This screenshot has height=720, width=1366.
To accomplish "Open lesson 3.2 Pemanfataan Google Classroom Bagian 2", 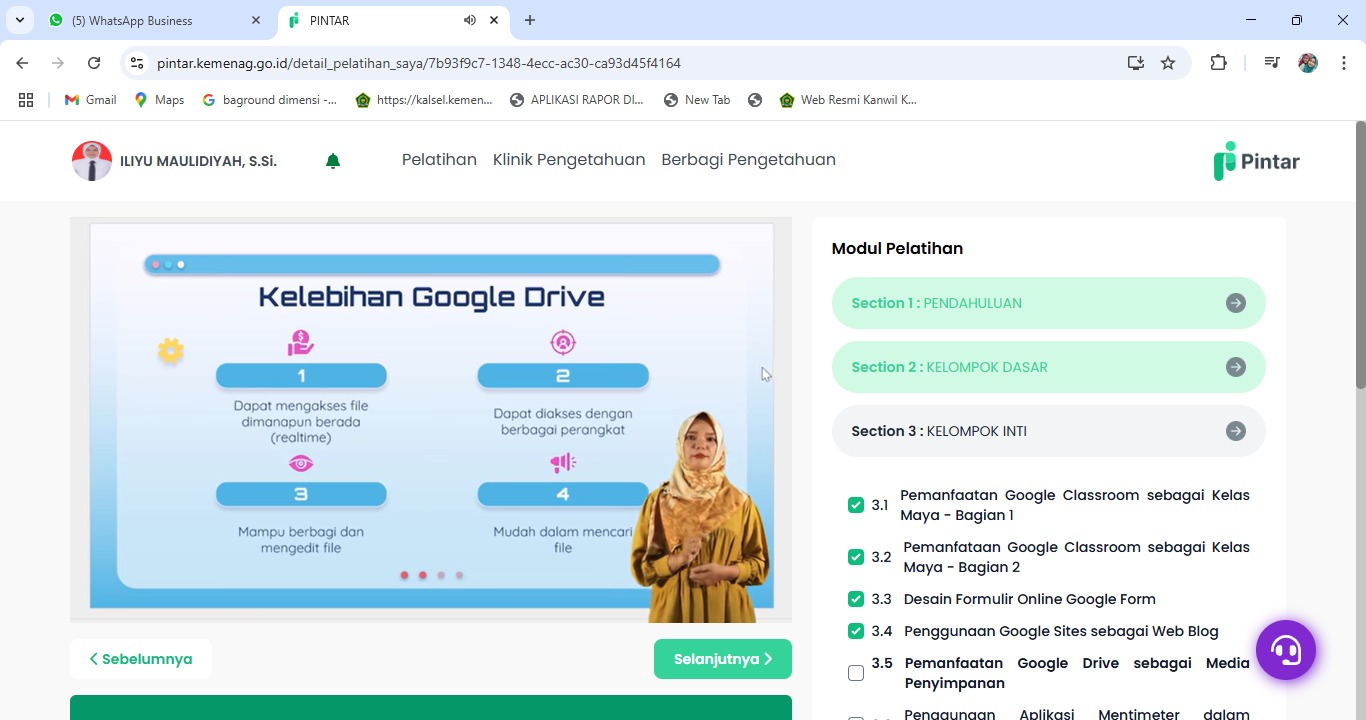I will 1076,557.
